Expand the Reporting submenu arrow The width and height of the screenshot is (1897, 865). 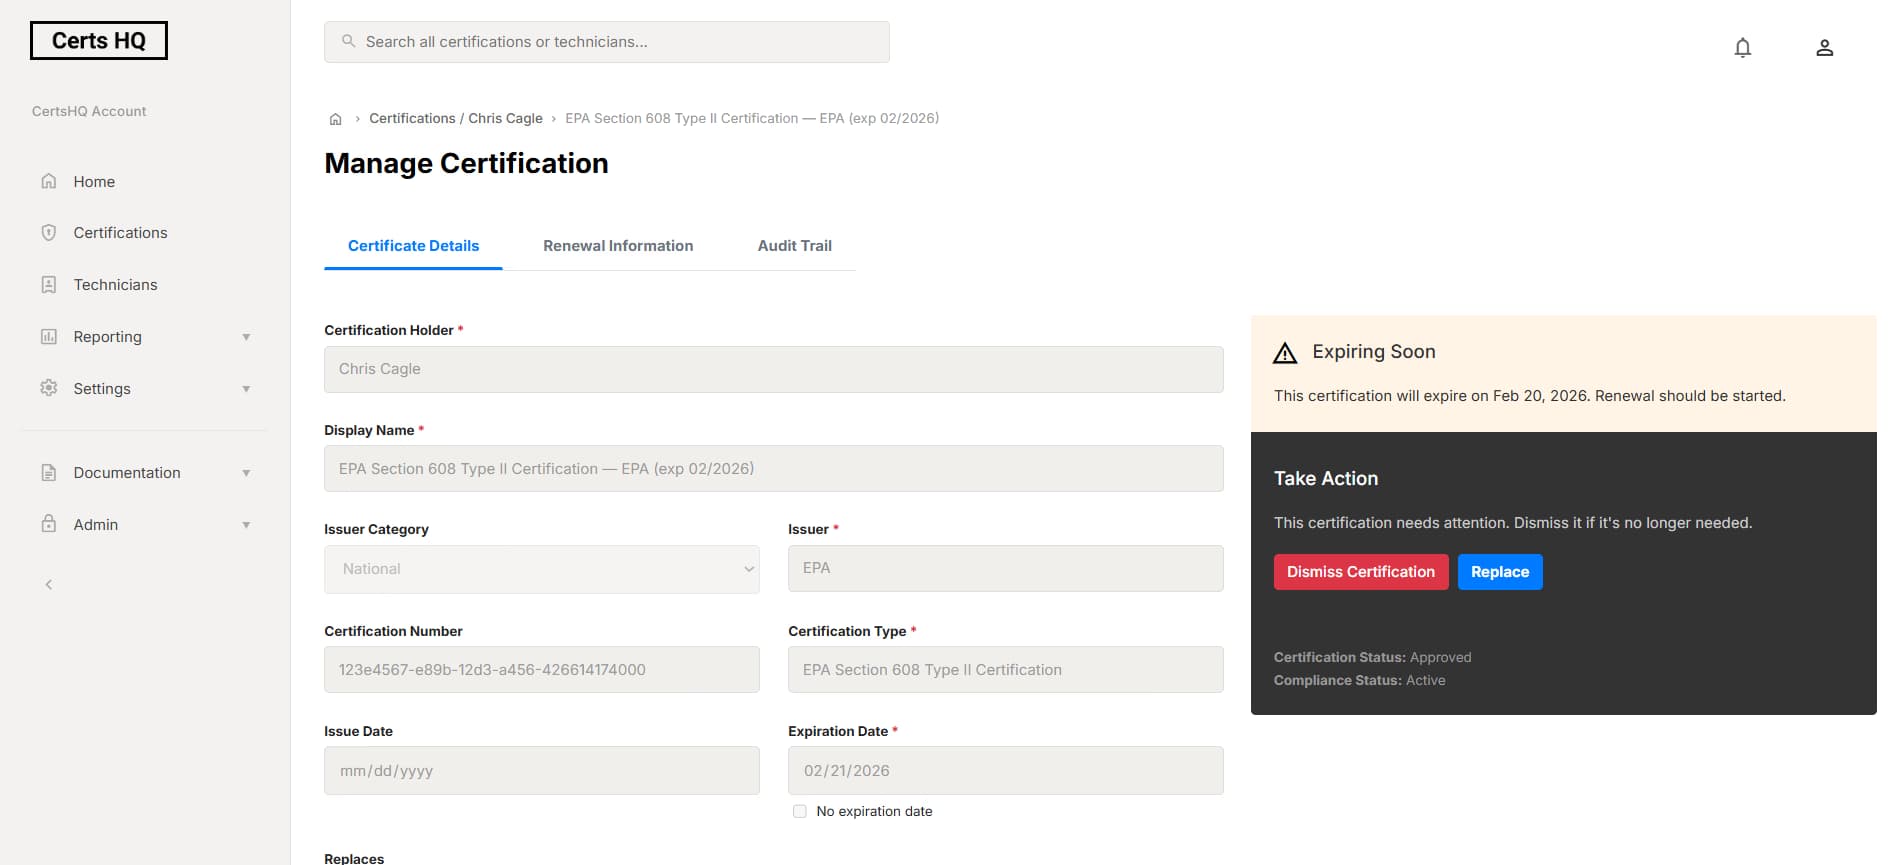point(246,337)
